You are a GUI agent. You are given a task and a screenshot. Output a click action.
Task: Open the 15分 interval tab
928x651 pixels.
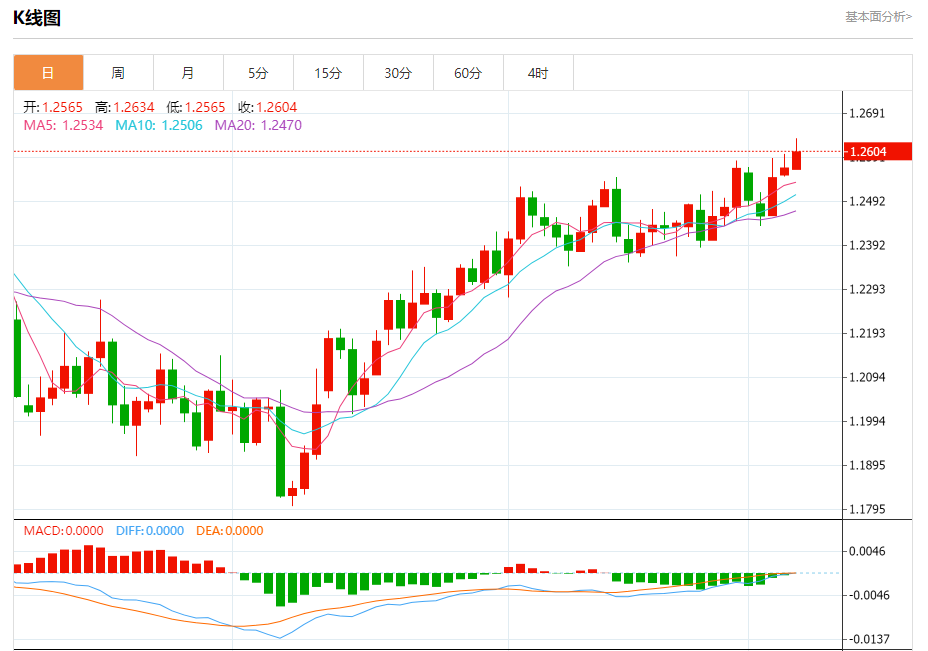328,73
